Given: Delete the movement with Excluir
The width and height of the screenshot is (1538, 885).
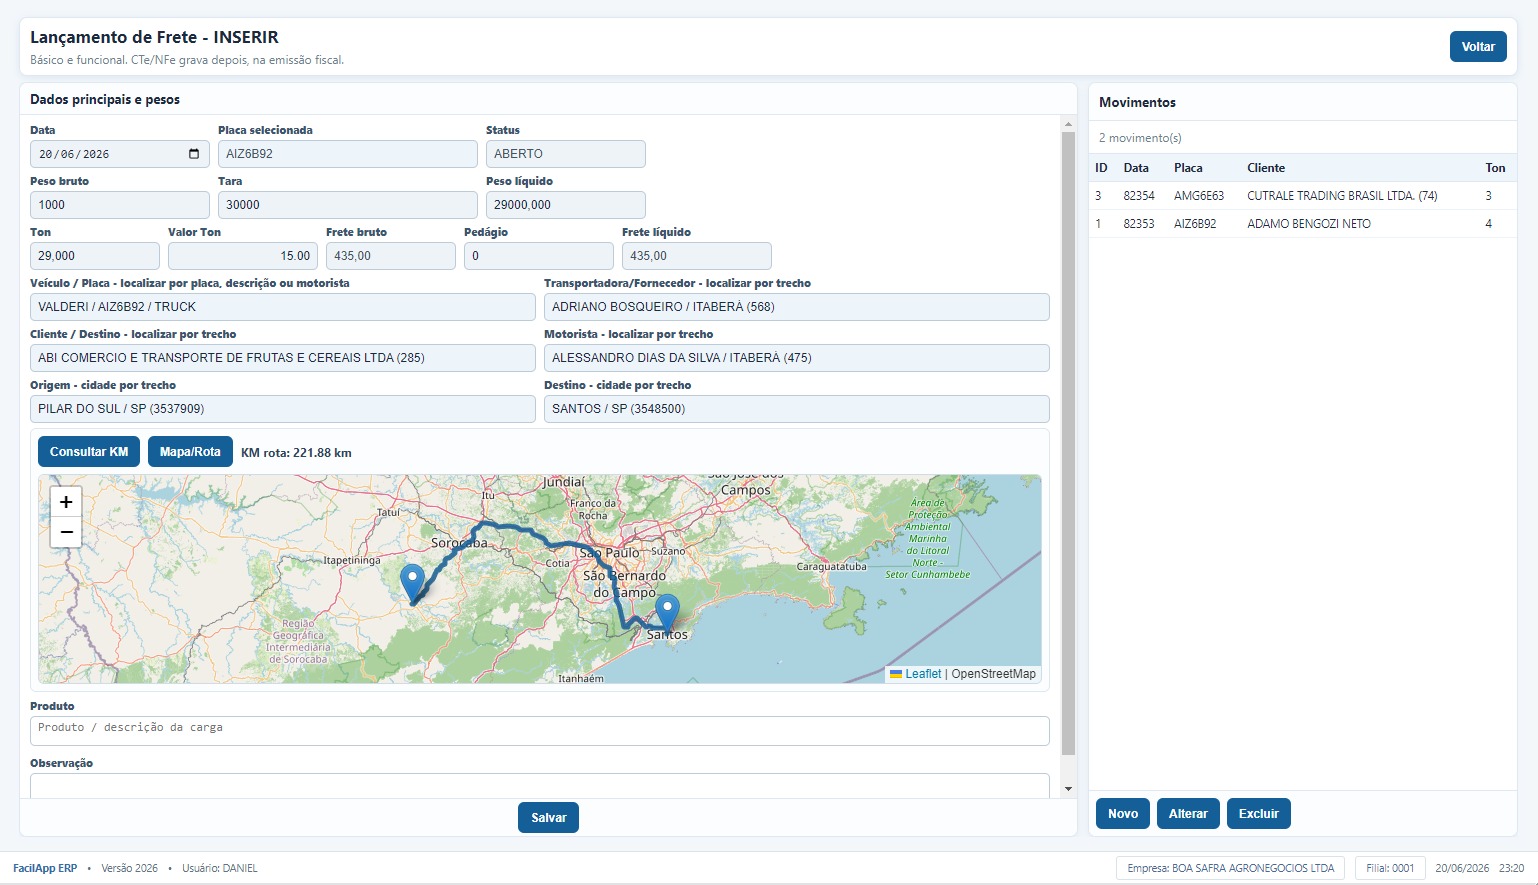Looking at the screenshot, I should [1258, 814].
